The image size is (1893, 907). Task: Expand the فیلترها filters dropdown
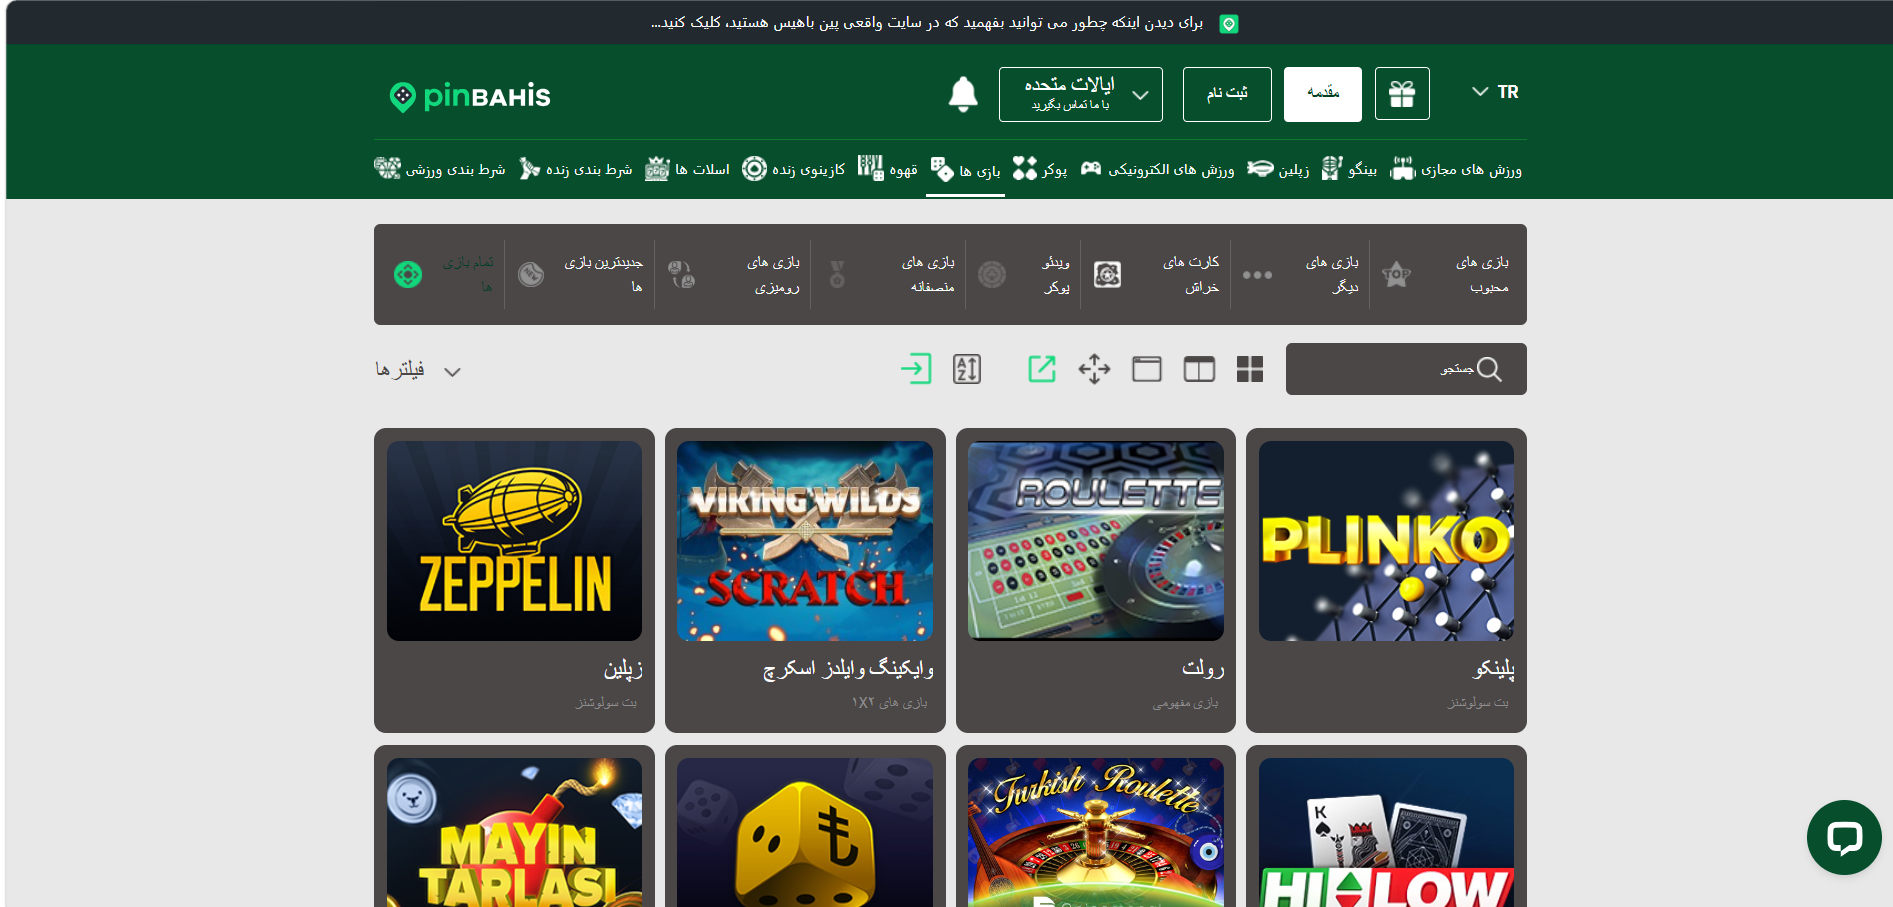pos(418,370)
